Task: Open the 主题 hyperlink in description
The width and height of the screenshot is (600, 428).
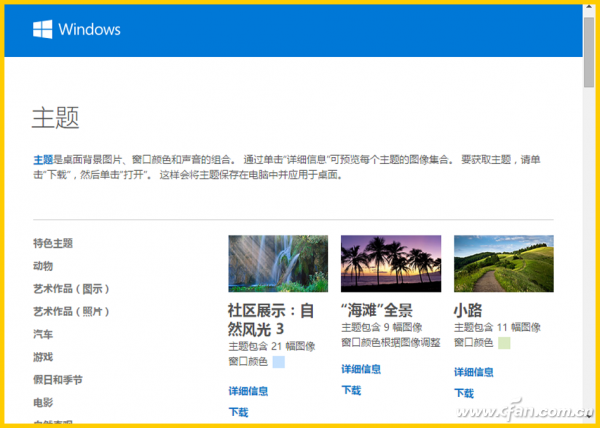Action: (x=43, y=159)
